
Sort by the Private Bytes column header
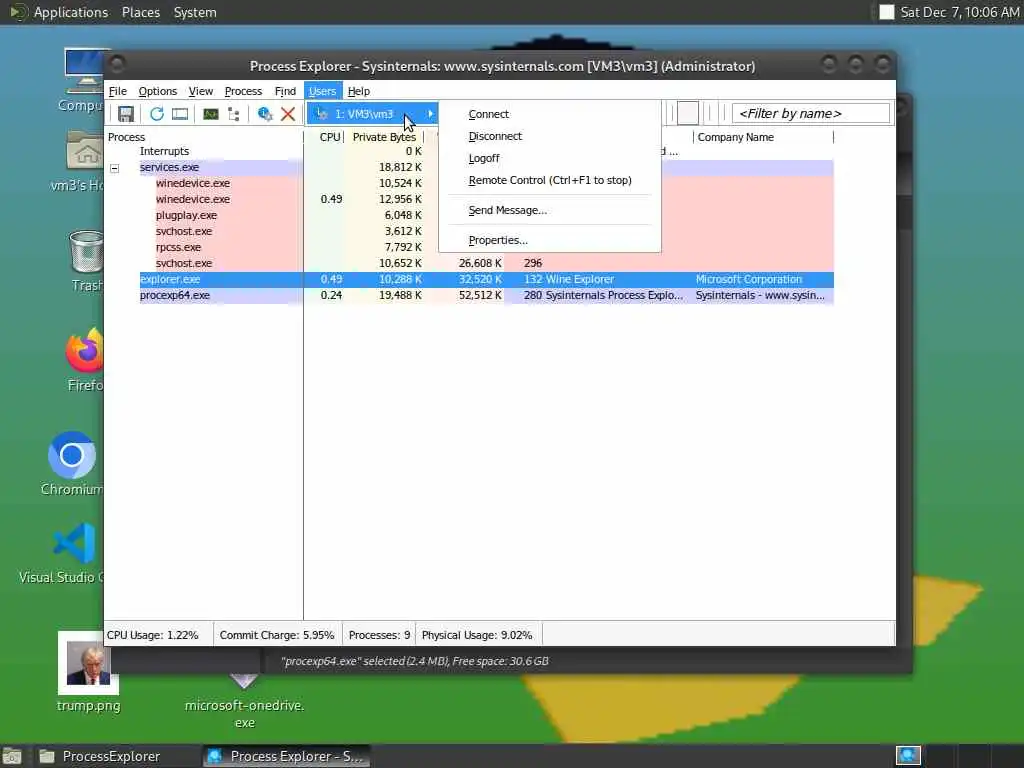click(x=384, y=137)
